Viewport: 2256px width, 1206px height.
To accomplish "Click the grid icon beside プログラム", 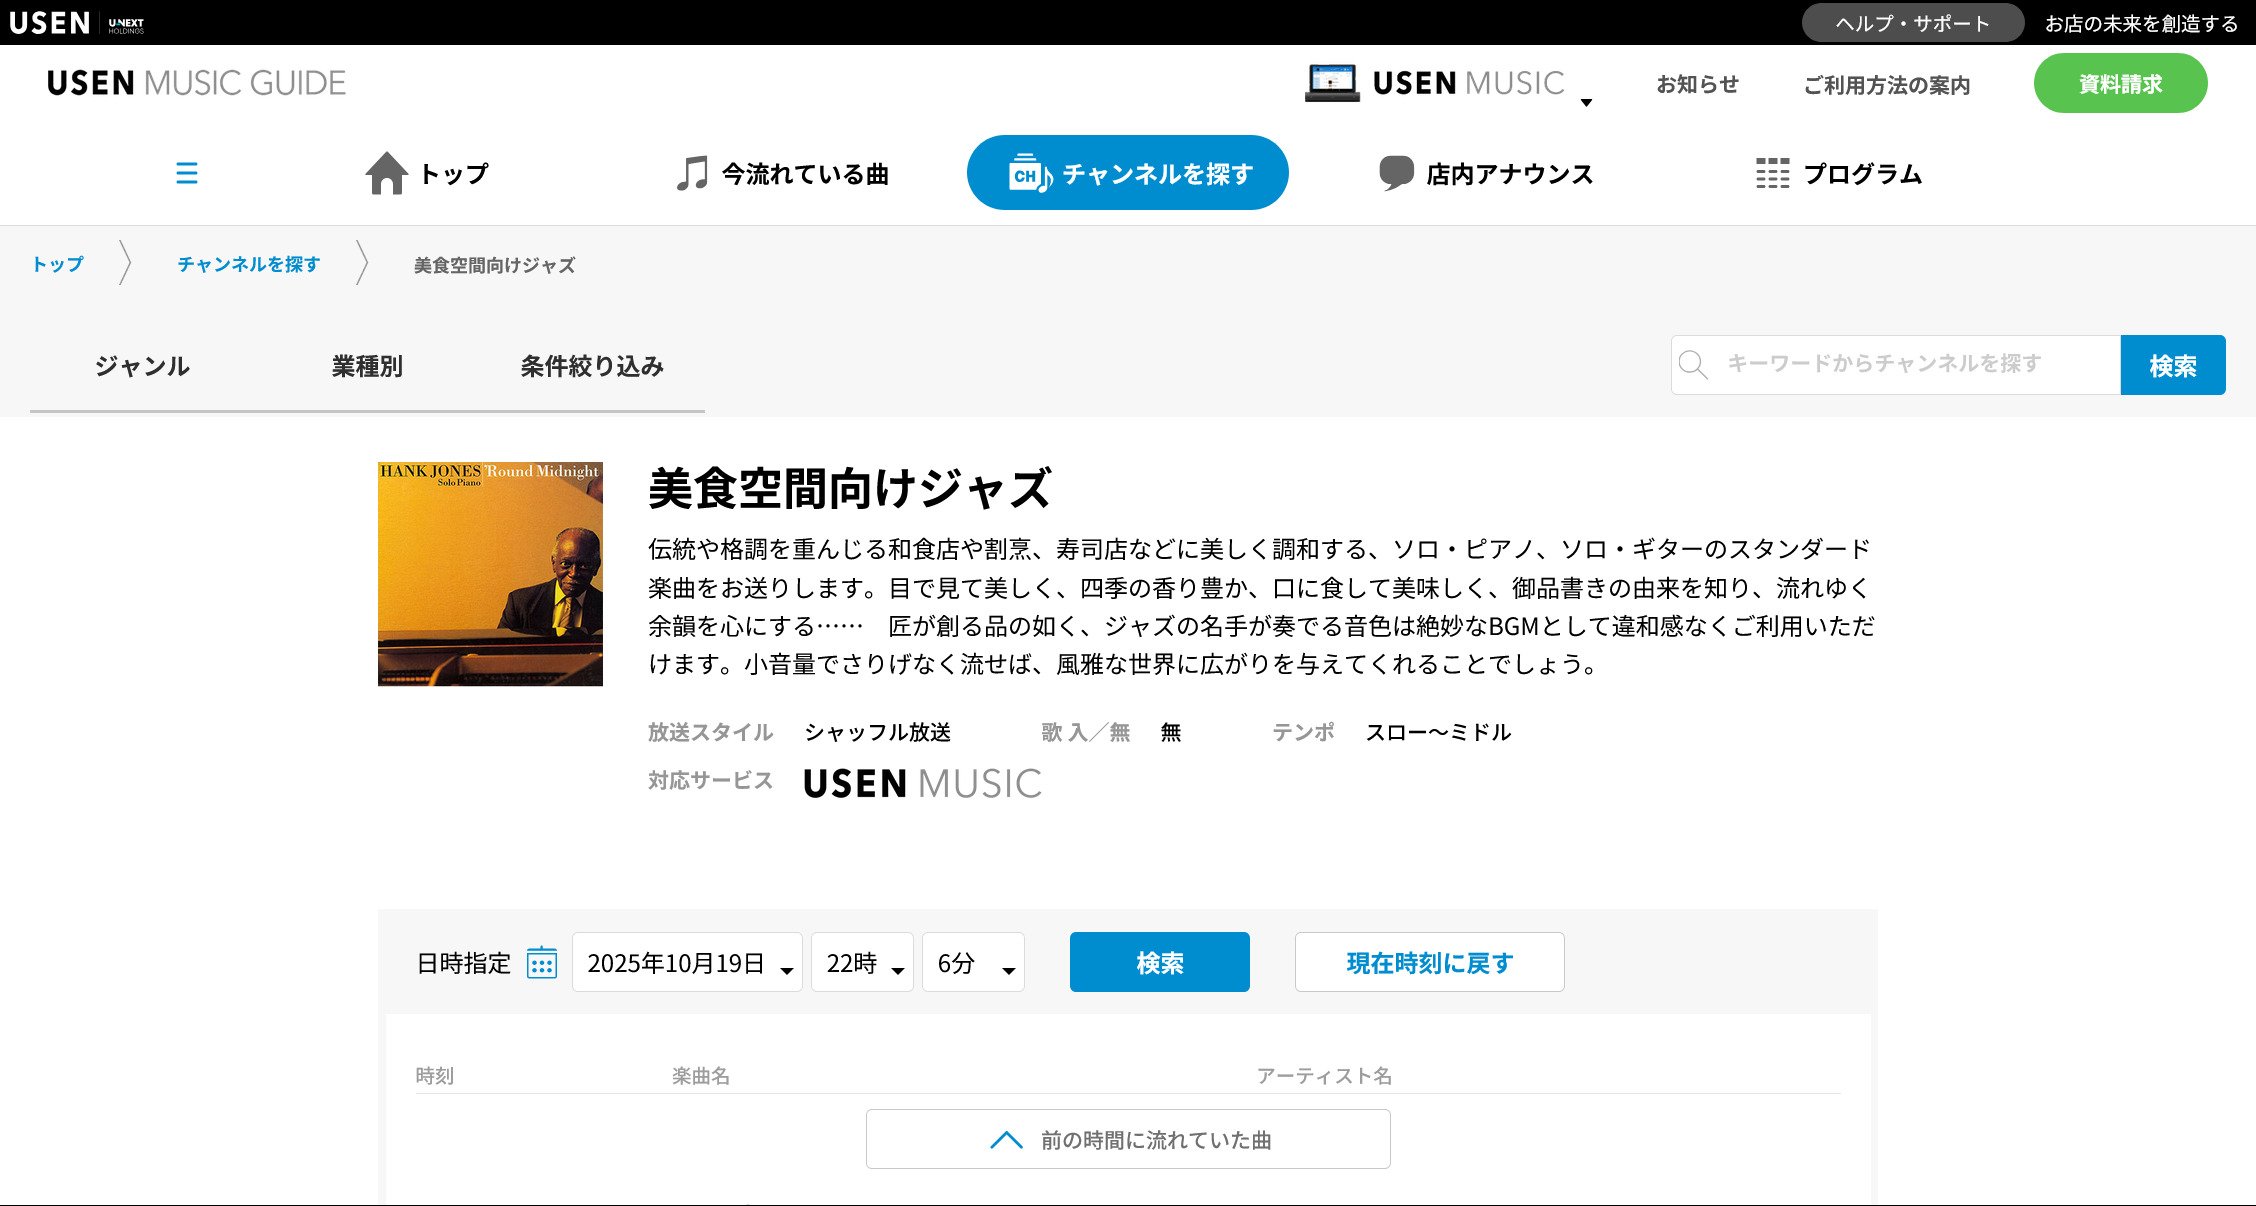I will click(x=1772, y=173).
